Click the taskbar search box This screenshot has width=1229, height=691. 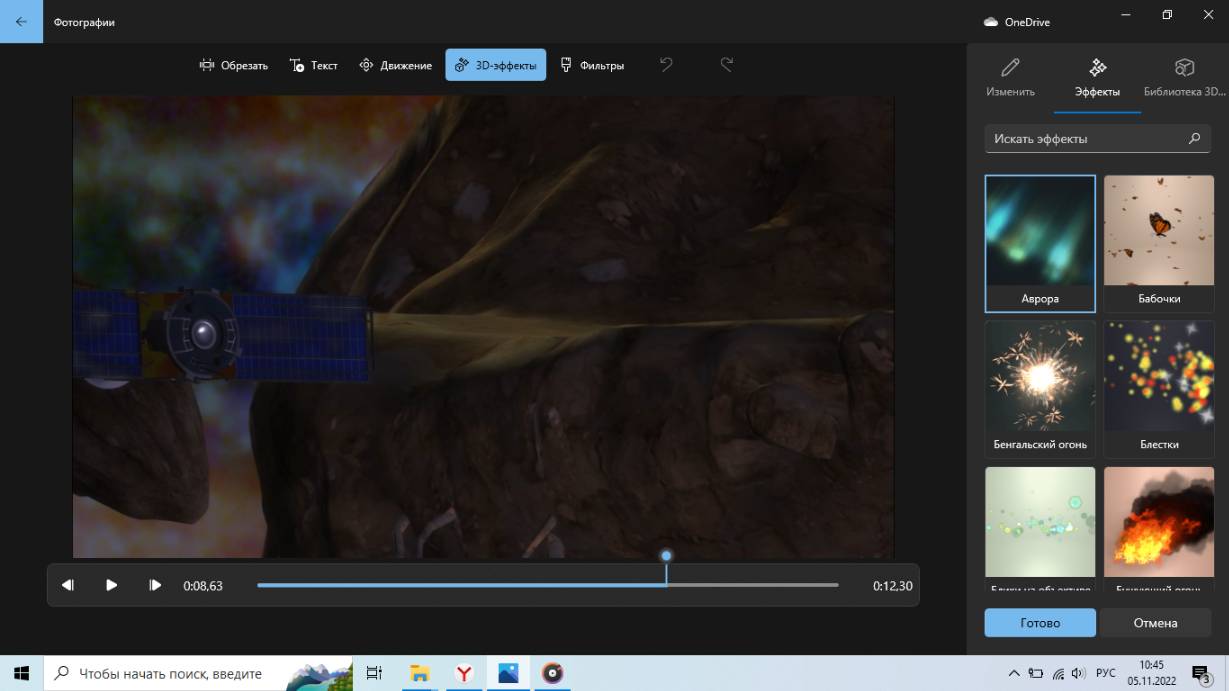click(x=199, y=673)
